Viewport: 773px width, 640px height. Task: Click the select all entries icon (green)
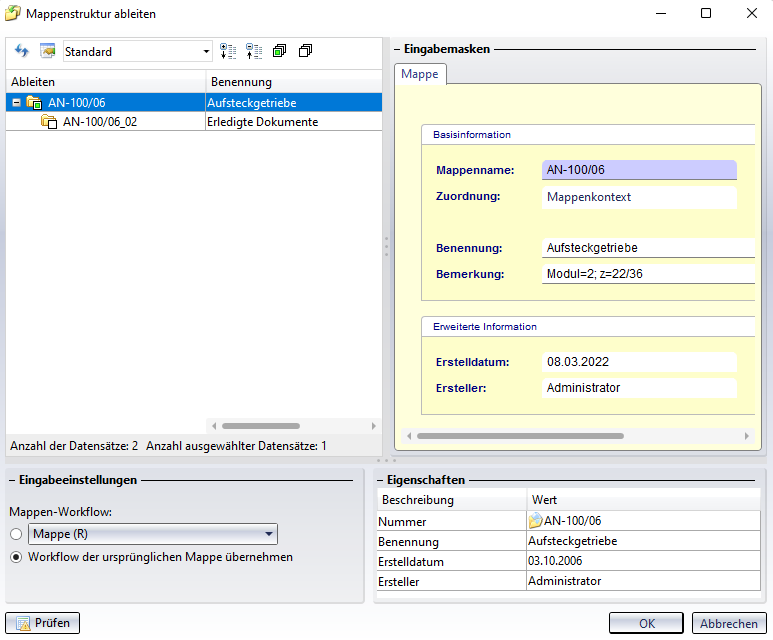coord(279,51)
